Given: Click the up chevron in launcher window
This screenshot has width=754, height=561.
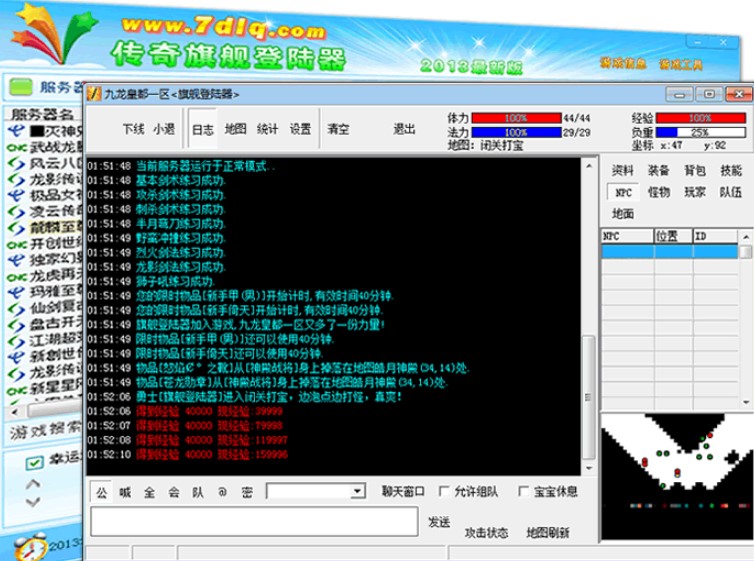Looking at the screenshot, I should pyautogui.click(x=33, y=484).
